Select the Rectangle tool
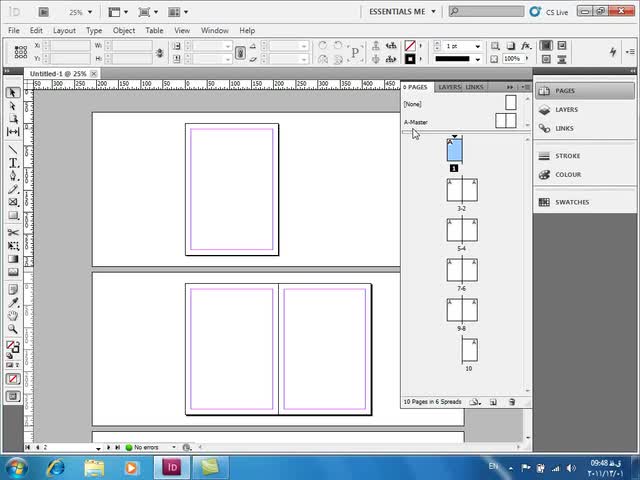 pos(13,215)
